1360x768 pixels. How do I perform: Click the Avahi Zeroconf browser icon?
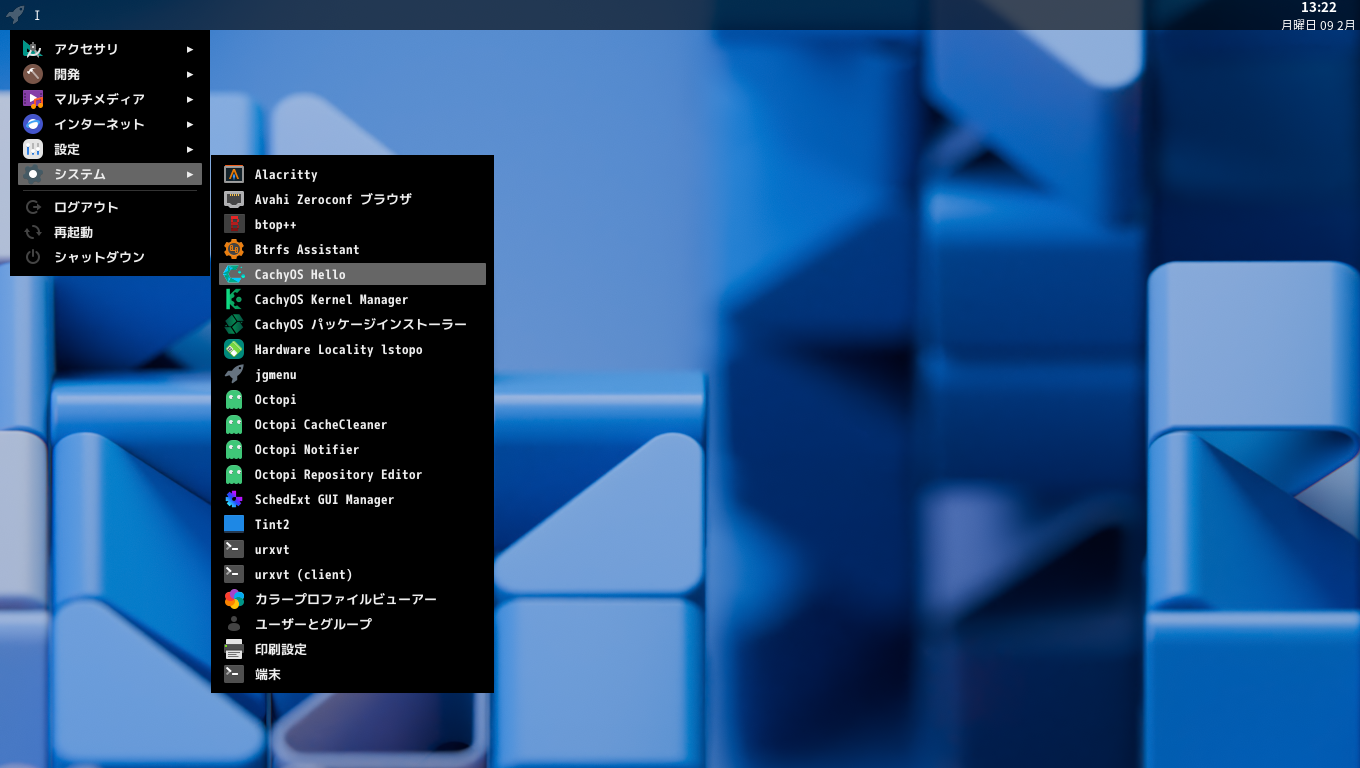pos(234,199)
